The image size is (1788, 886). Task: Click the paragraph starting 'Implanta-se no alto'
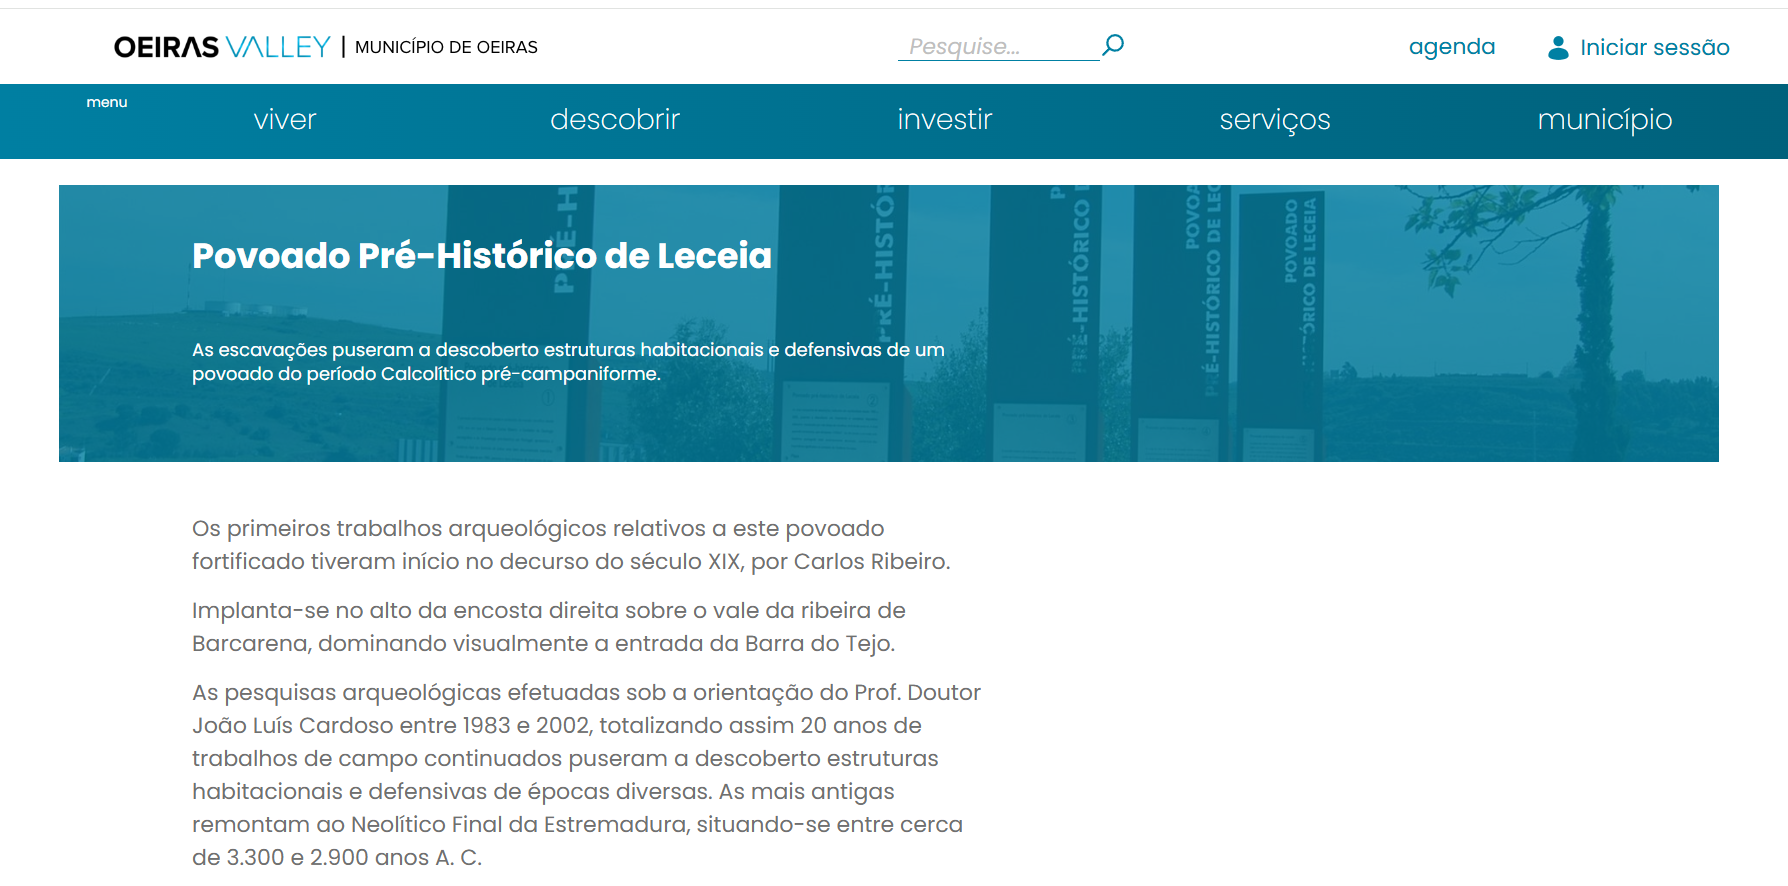point(549,627)
